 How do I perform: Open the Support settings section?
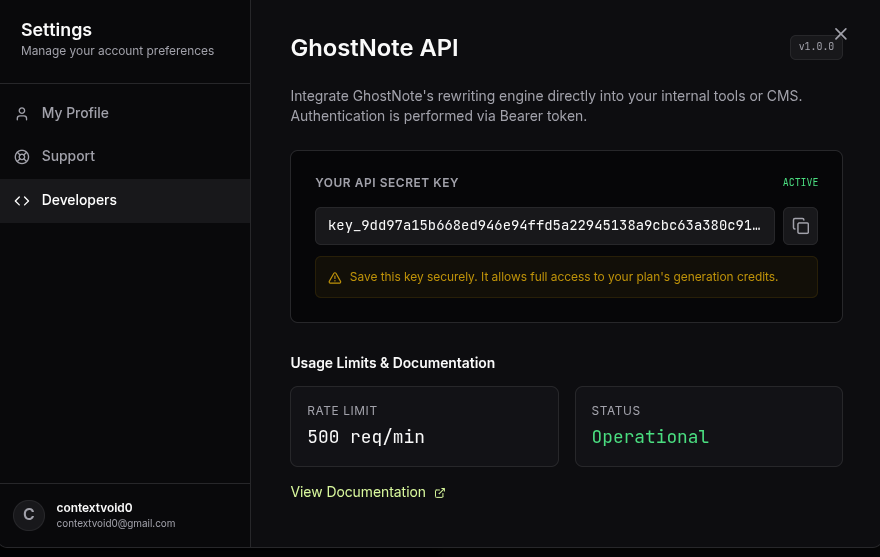125,157
